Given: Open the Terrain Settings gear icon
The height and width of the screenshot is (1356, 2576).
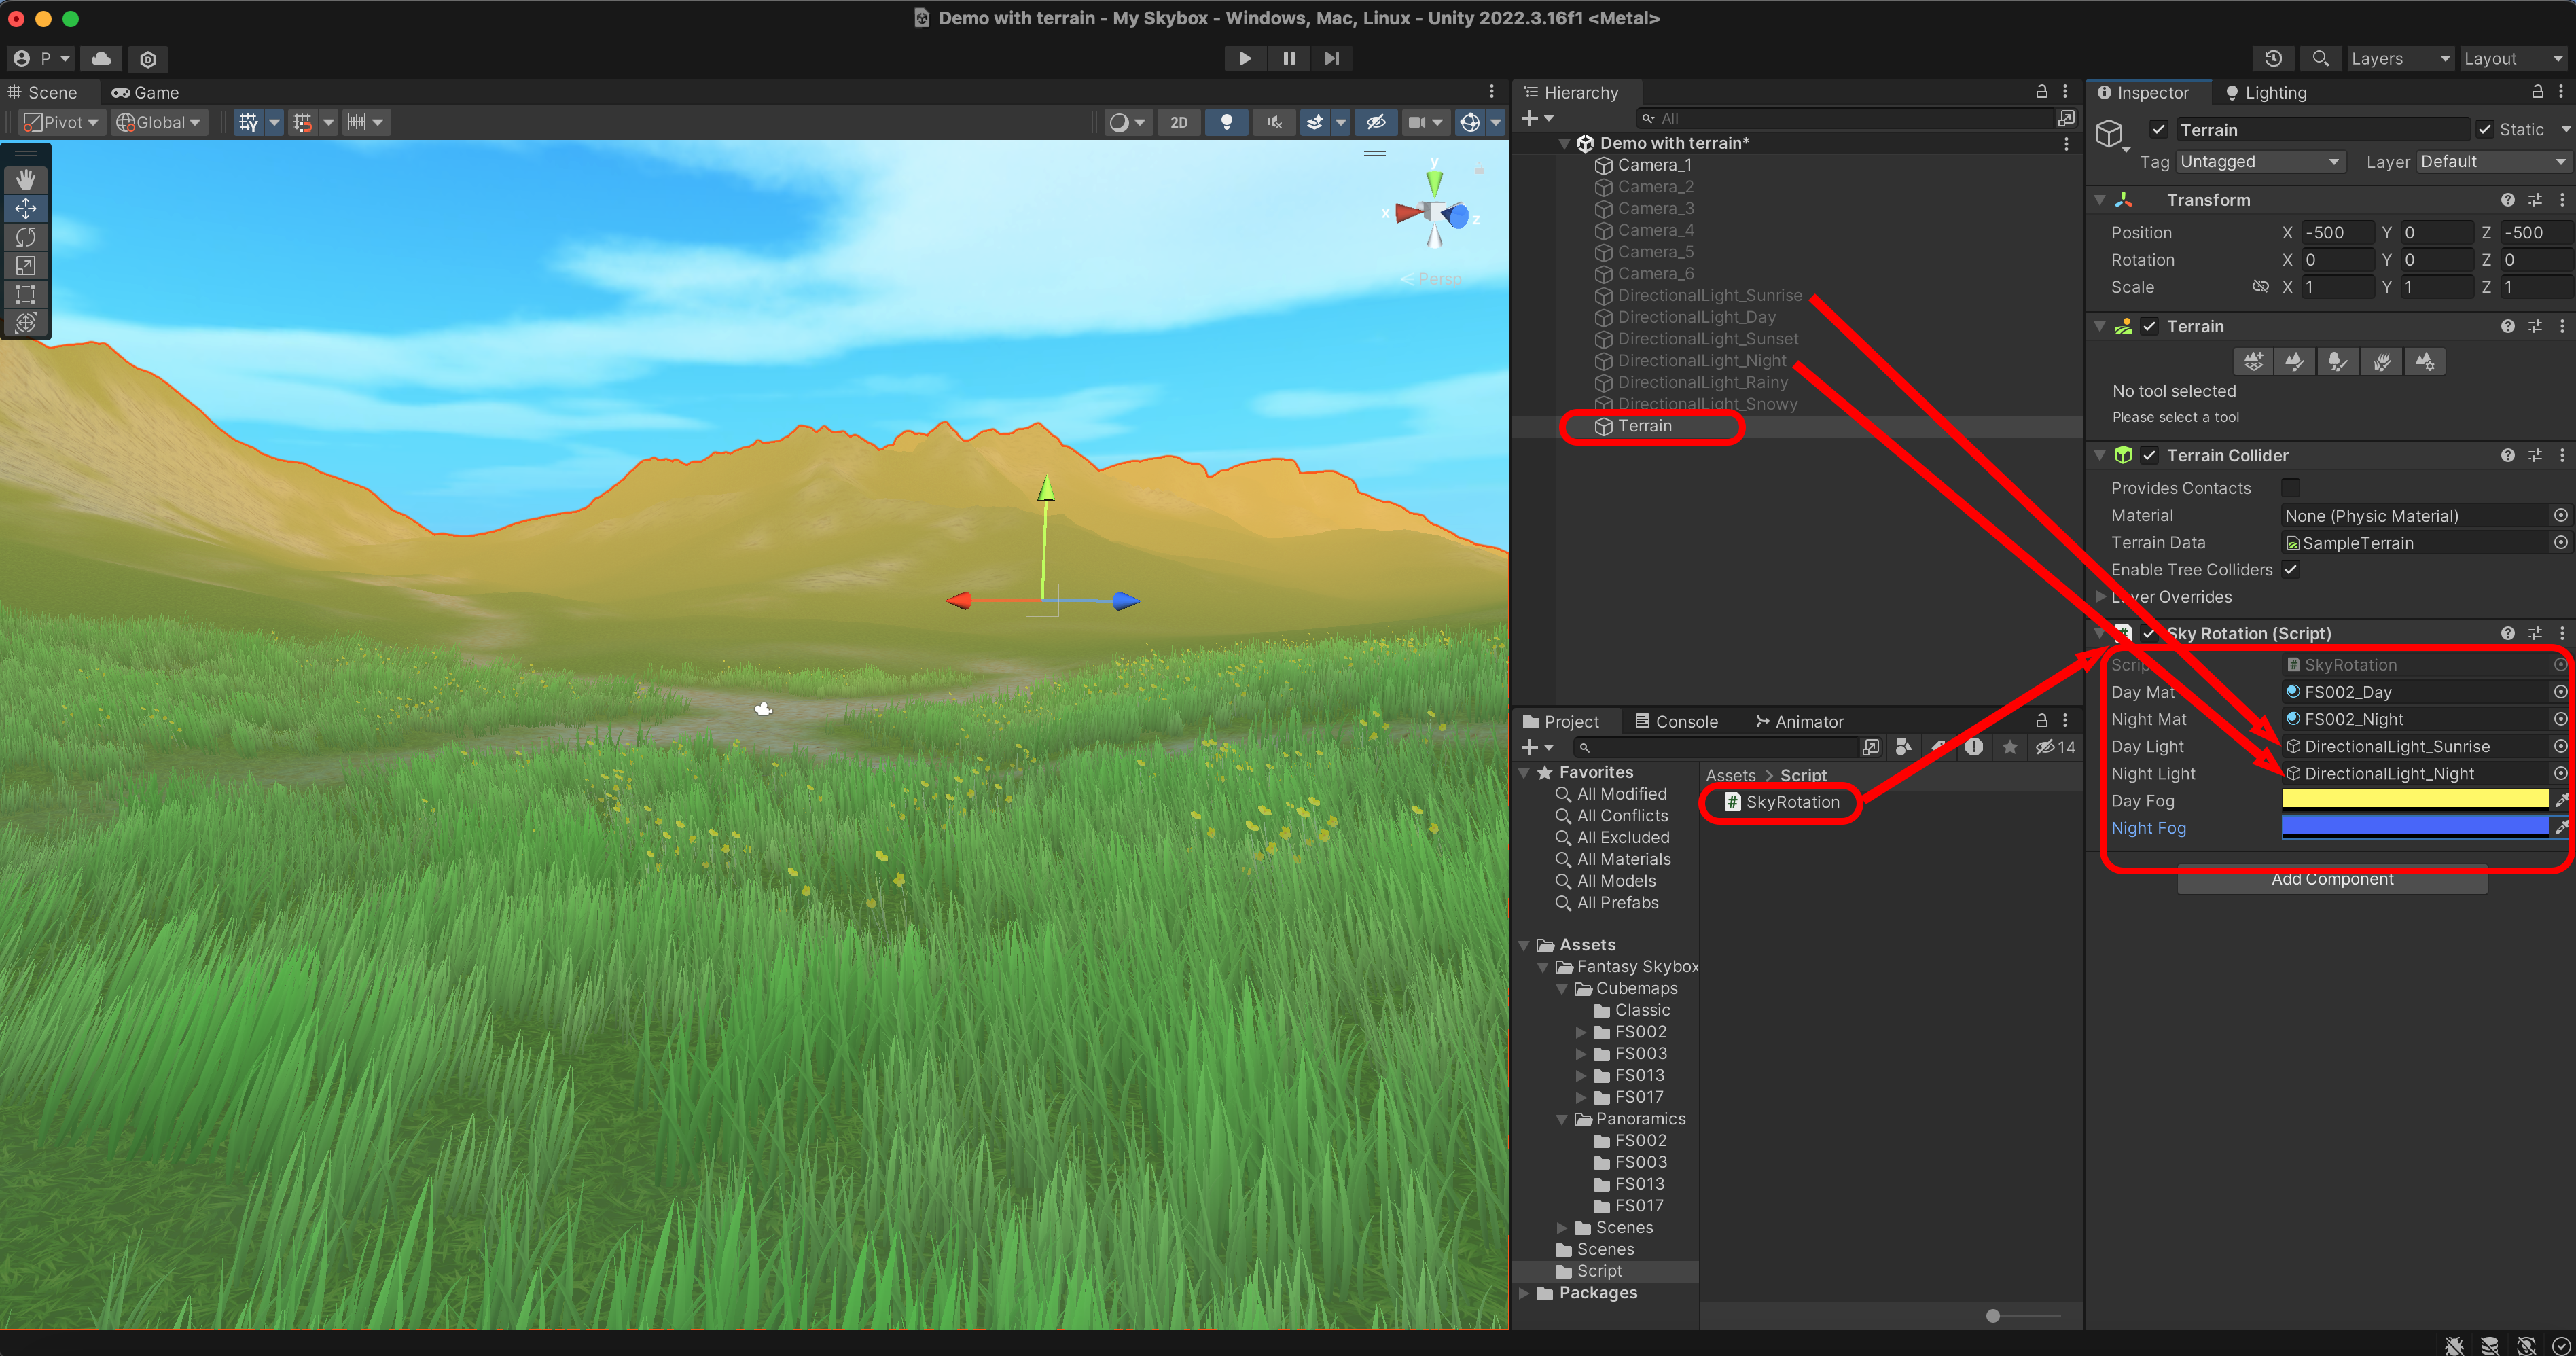Looking at the screenshot, I should [2425, 361].
